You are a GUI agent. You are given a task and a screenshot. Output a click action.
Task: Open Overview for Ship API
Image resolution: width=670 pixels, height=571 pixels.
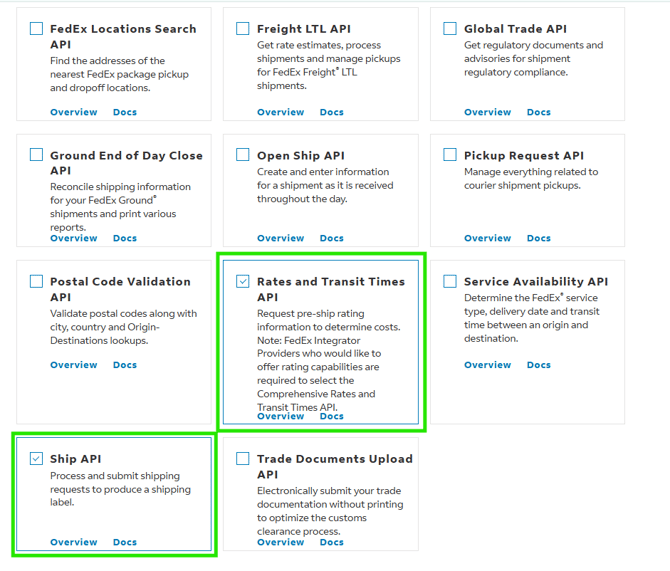[74, 542]
